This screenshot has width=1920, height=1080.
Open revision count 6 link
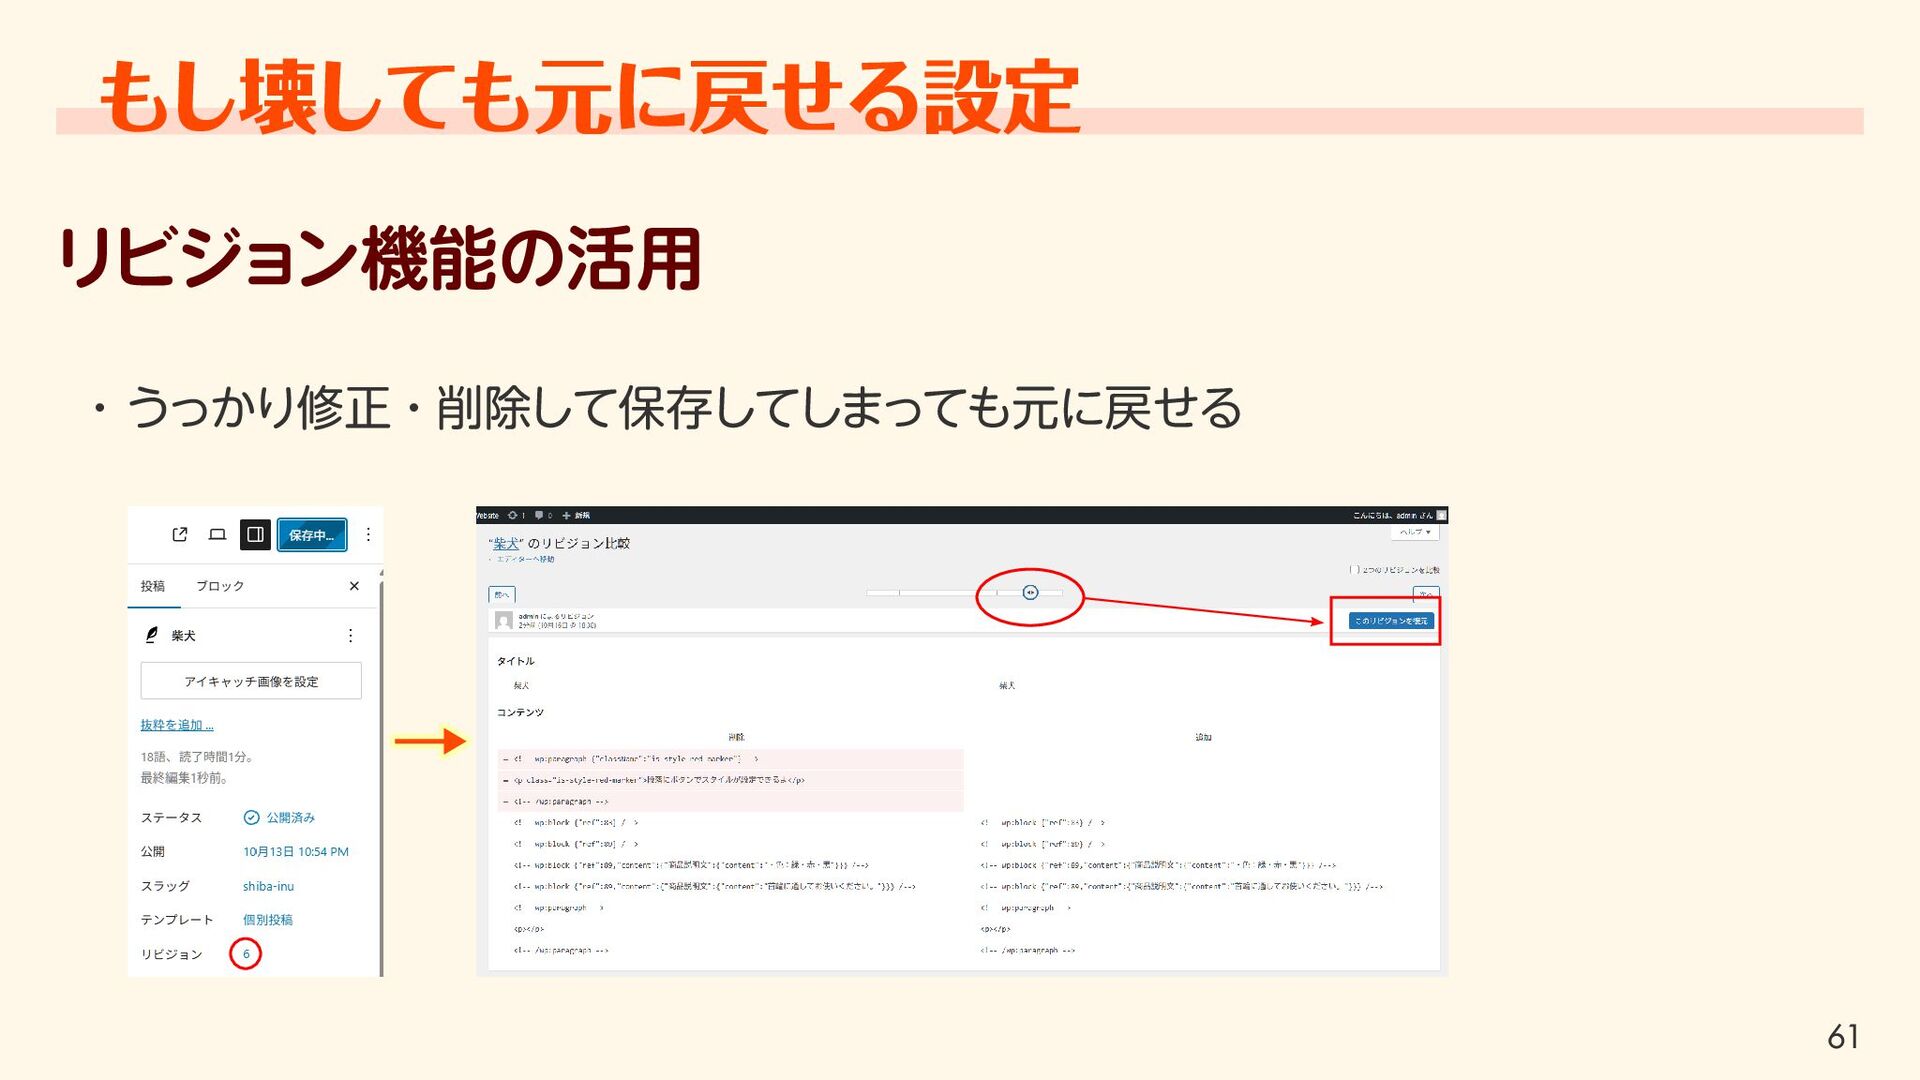pos(246,954)
